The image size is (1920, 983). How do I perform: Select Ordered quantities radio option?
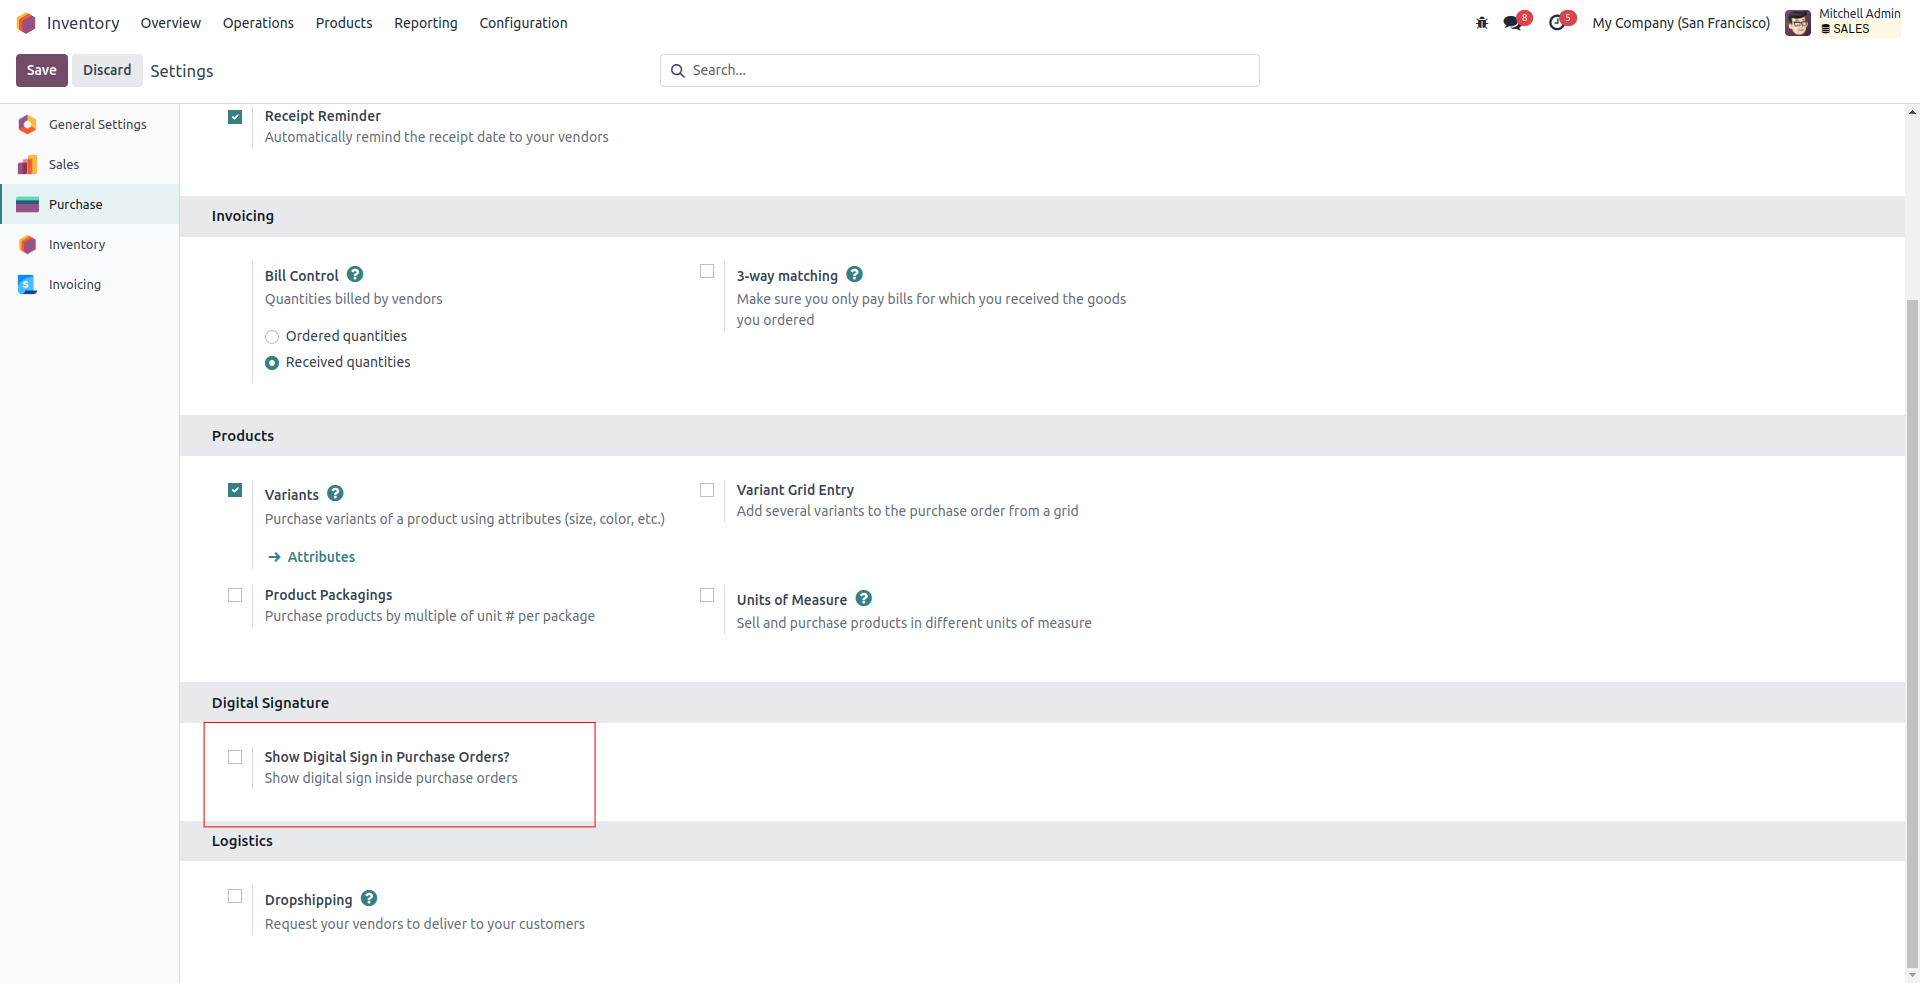pos(272,337)
